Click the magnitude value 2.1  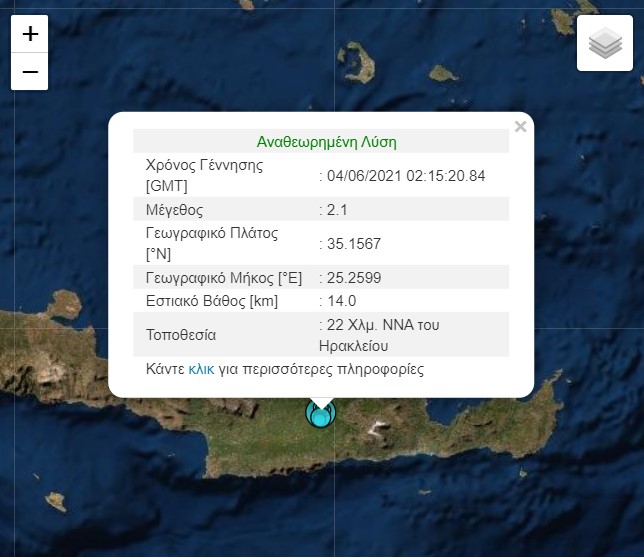(335, 210)
